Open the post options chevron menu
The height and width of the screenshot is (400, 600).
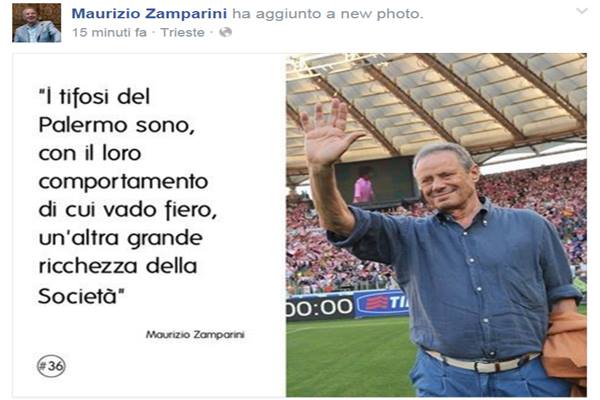click(x=582, y=11)
